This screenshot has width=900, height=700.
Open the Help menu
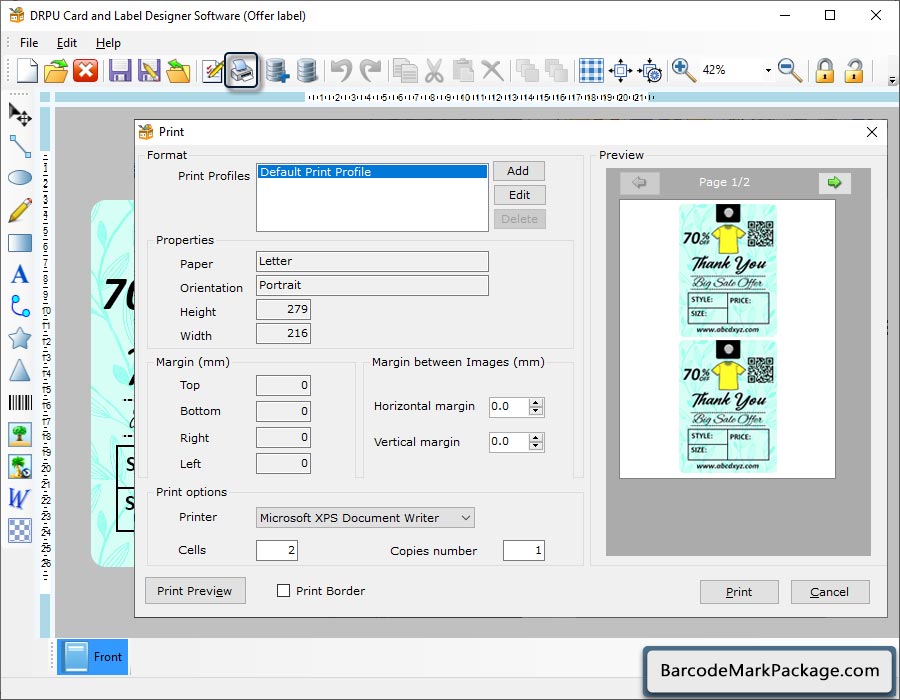[x=108, y=42]
